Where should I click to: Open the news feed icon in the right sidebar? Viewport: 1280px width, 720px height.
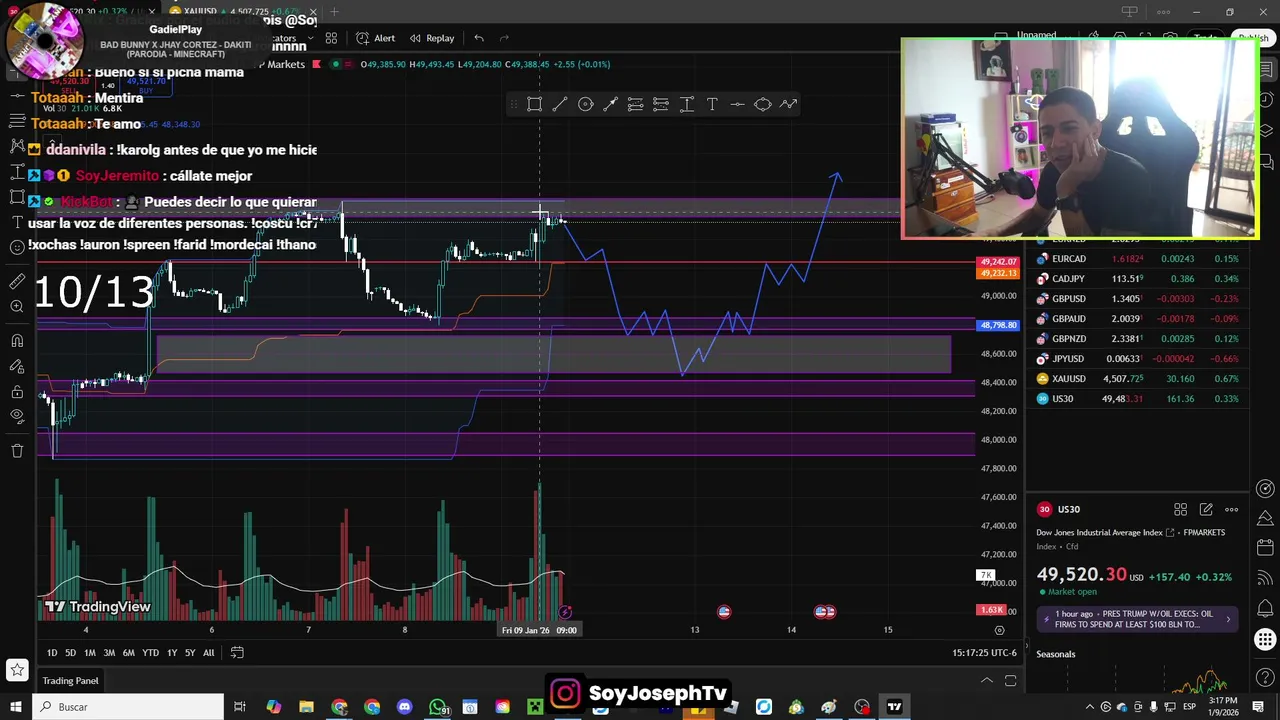click(x=1266, y=577)
